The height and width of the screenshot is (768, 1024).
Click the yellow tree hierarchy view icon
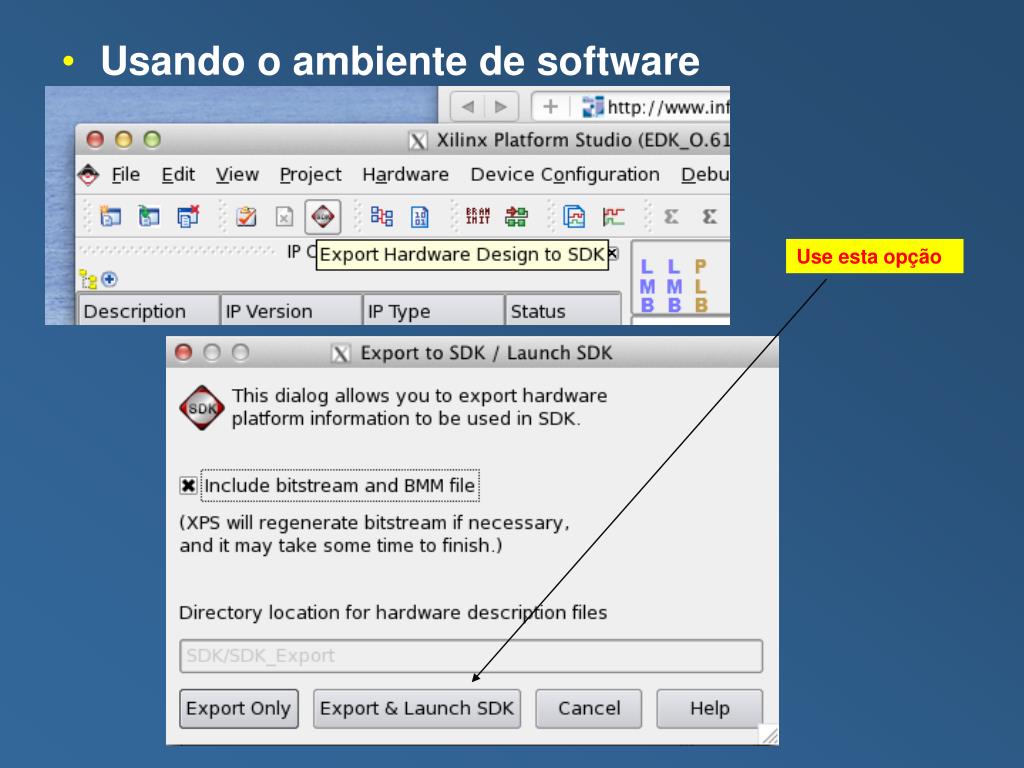point(88,279)
